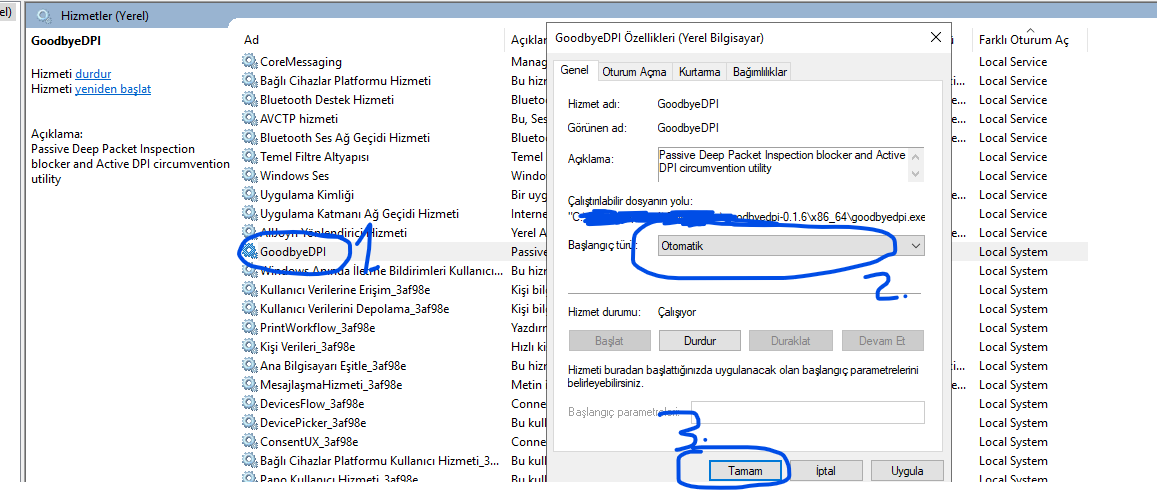Select Temel Filtre Altyapısı service name
Screen dimensions: 1157x490
[x=314, y=157]
